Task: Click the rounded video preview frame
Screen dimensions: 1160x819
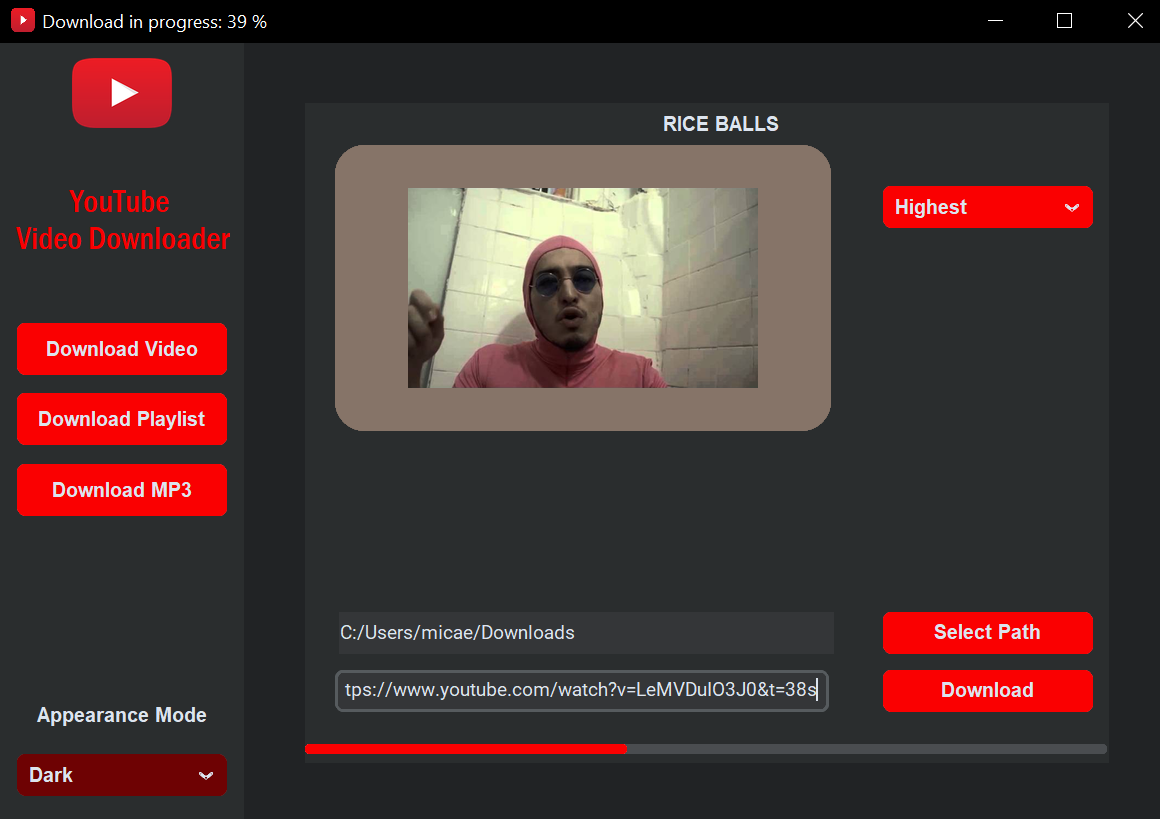Action: (582, 410)
